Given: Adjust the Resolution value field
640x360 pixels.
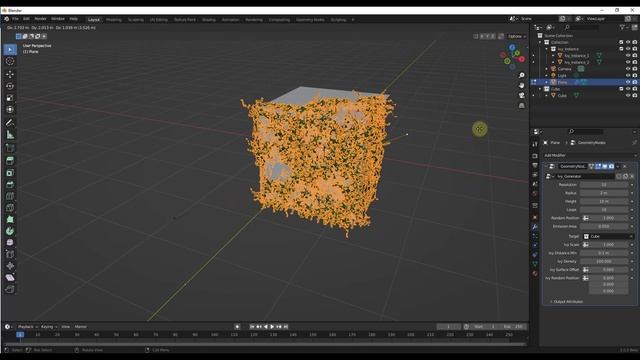Looking at the screenshot, I should 604,185.
